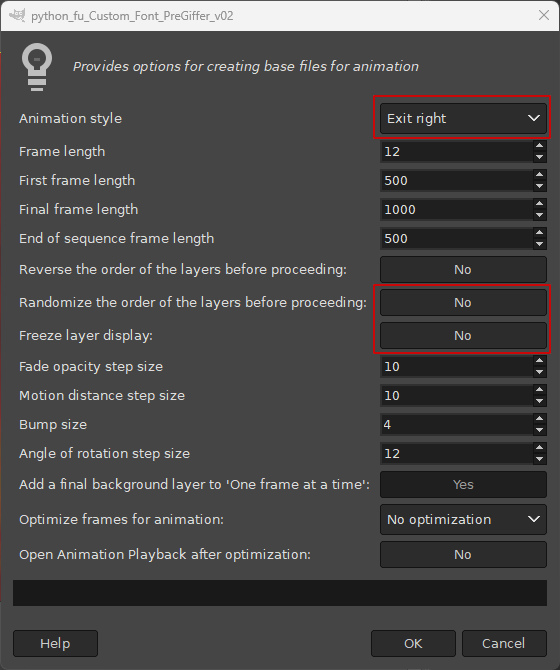
Task: Increase Fade opacity step size up arrow
Action: pos(539,361)
